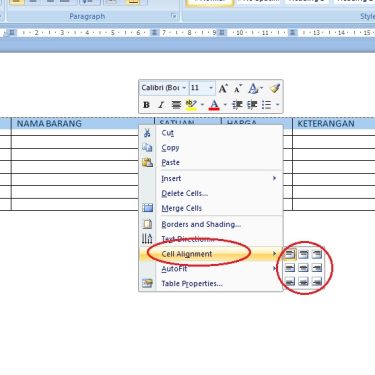Open Borders and Shading... dialog
This screenshot has height=375, width=375.
point(211,224)
